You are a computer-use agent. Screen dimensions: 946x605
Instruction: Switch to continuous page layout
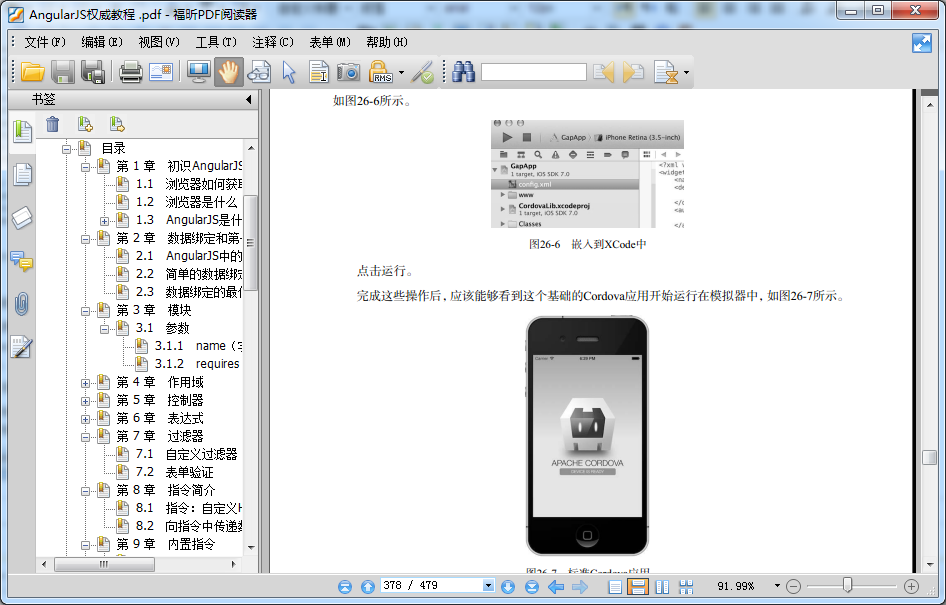tap(638, 586)
